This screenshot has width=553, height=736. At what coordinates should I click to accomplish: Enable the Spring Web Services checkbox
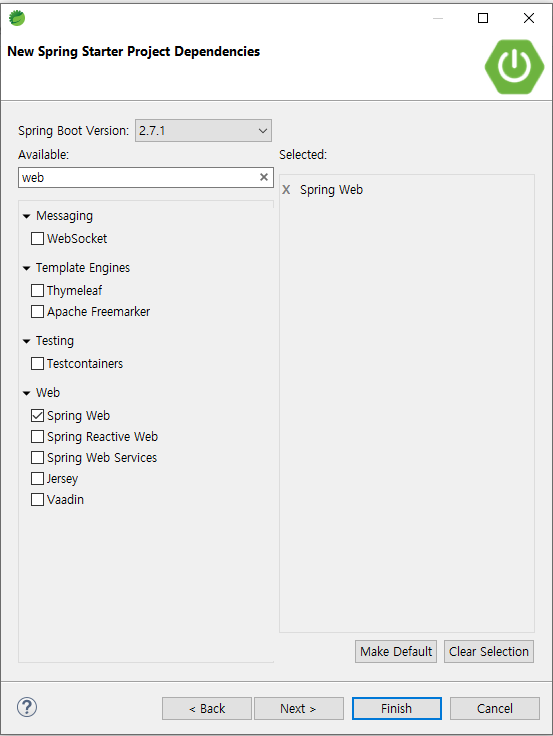point(37,458)
